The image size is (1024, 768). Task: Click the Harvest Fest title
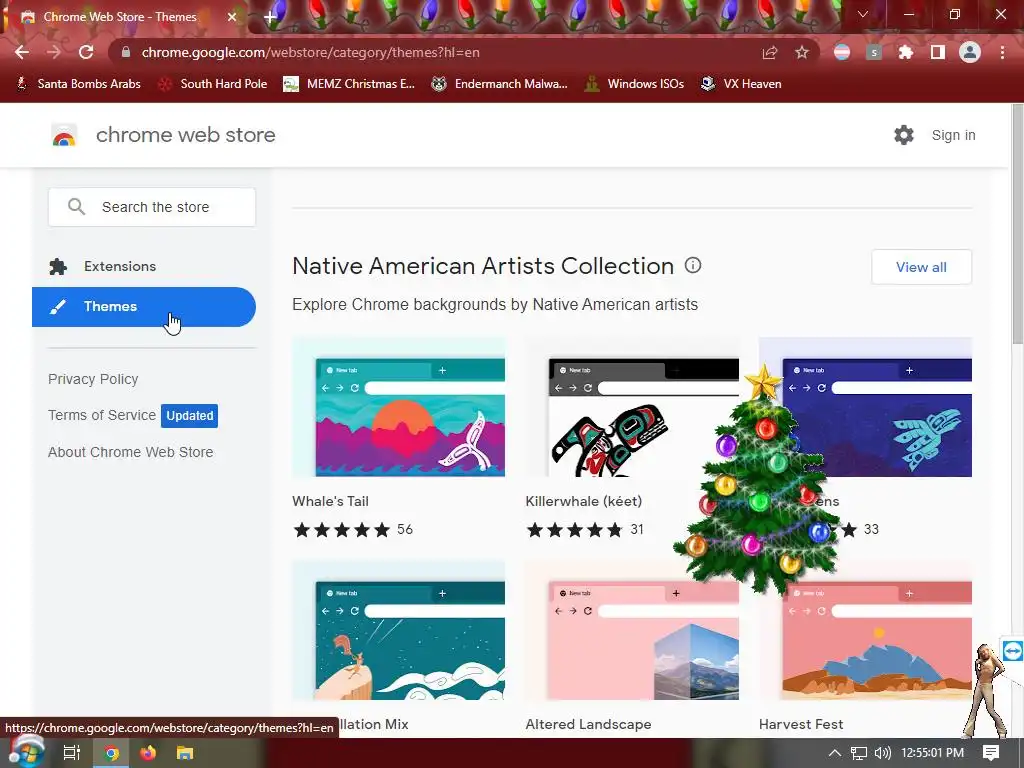(x=801, y=724)
